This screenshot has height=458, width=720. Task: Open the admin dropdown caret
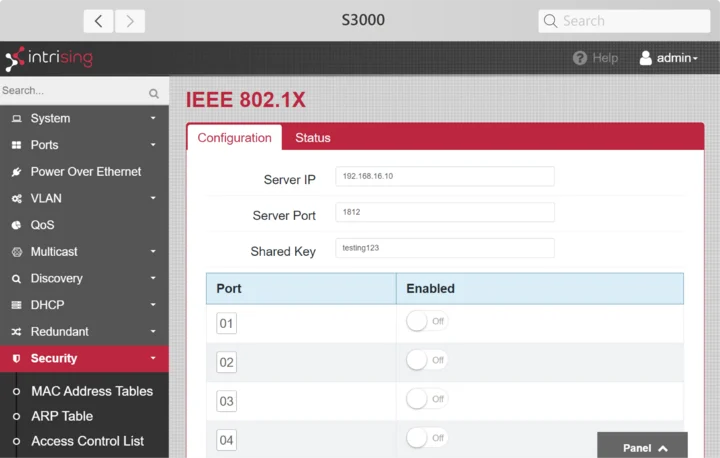[695, 58]
